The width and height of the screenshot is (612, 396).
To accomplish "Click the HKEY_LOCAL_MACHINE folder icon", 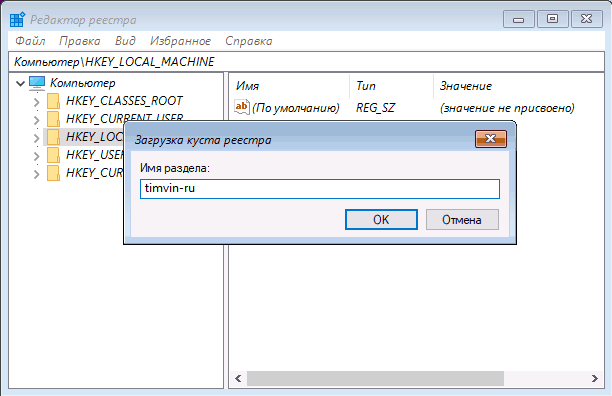I will click(x=53, y=137).
